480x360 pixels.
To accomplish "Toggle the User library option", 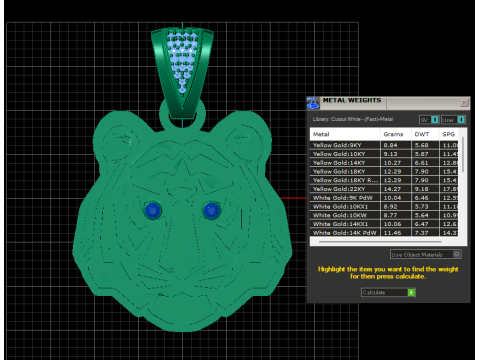I will [453, 120].
